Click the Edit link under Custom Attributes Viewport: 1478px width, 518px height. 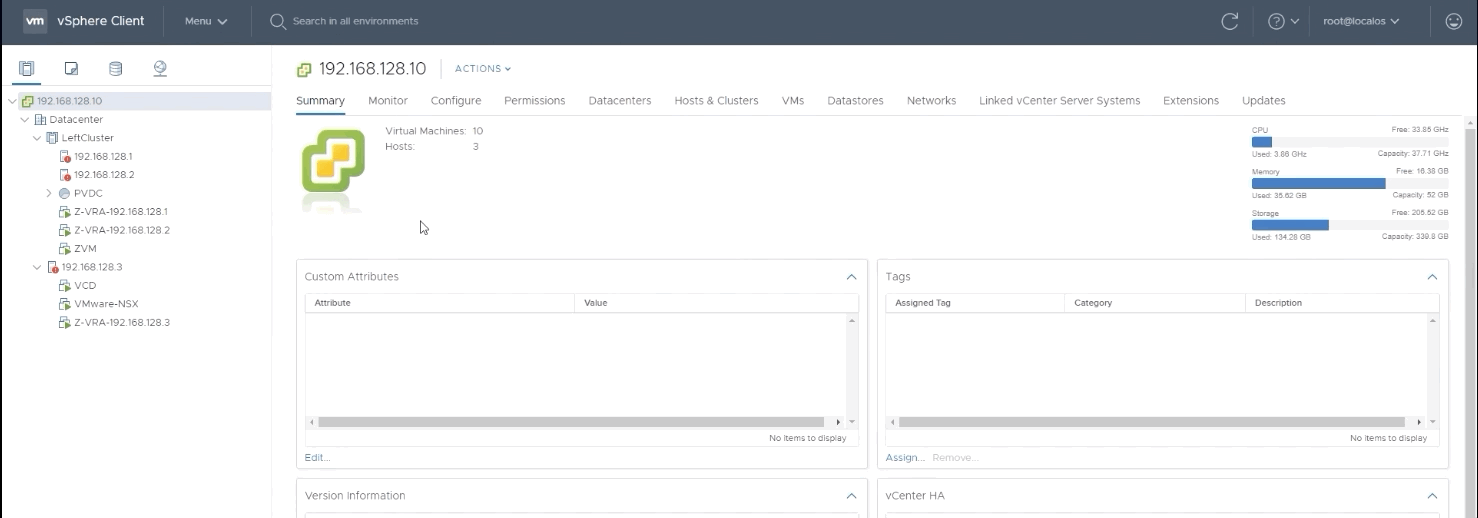pyautogui.click(x=317, y=457)
